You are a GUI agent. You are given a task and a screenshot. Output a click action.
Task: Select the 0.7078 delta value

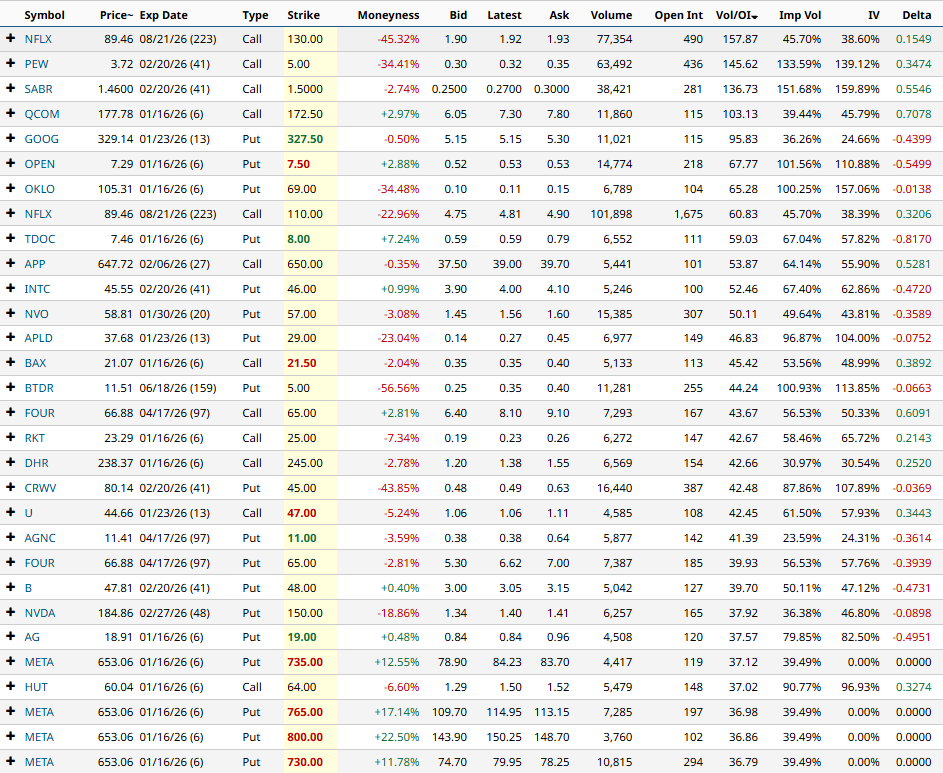click(914, 114)
